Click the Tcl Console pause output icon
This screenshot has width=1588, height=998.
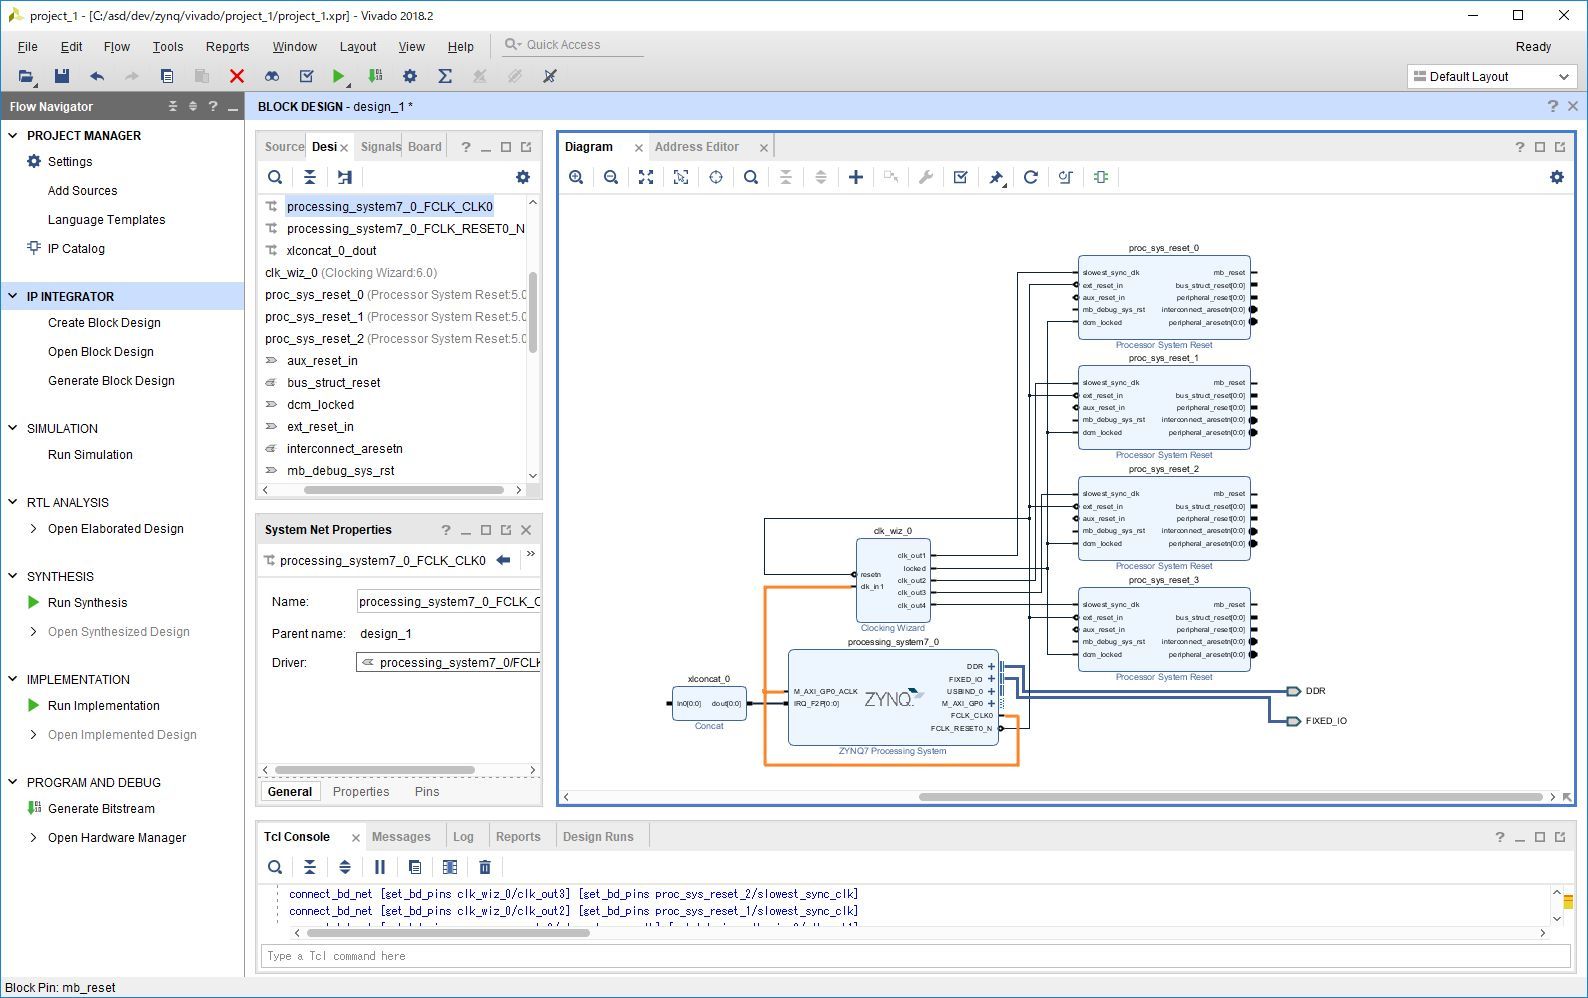[x=380, y=867]
